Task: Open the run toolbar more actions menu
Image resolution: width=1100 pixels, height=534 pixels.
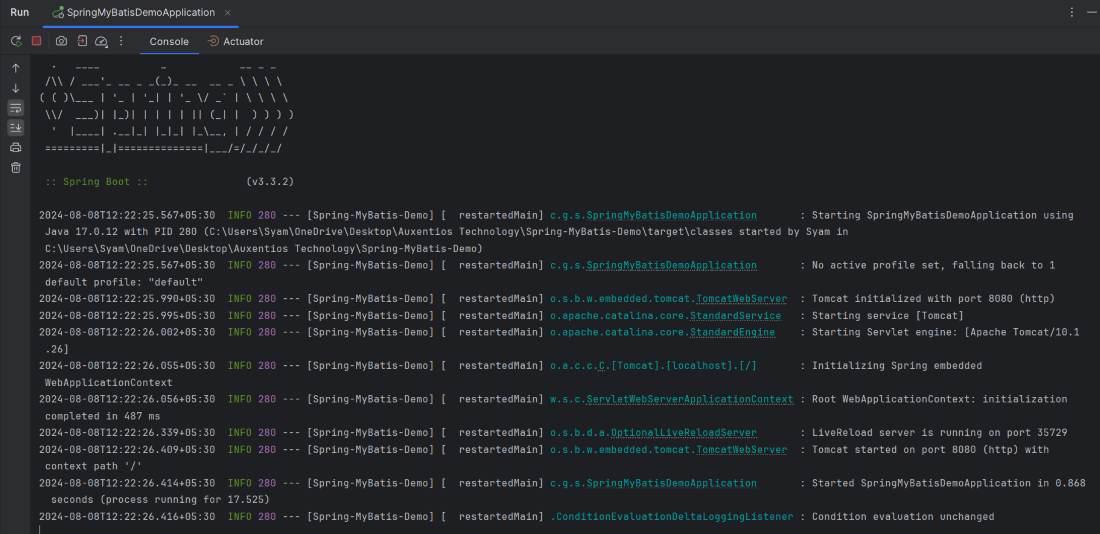Action: click(x=121, y=41)
